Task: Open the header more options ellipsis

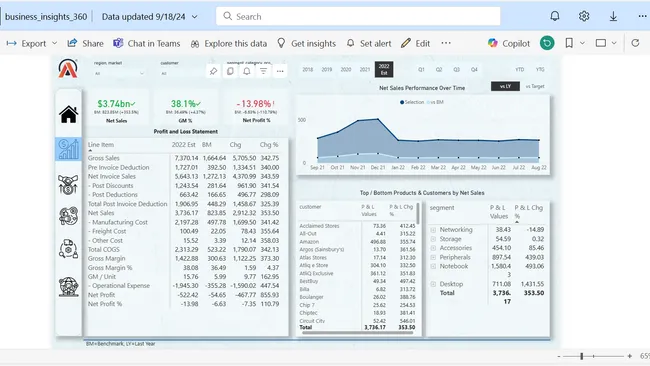Action: pyautogui.click(x=642, y=16)
